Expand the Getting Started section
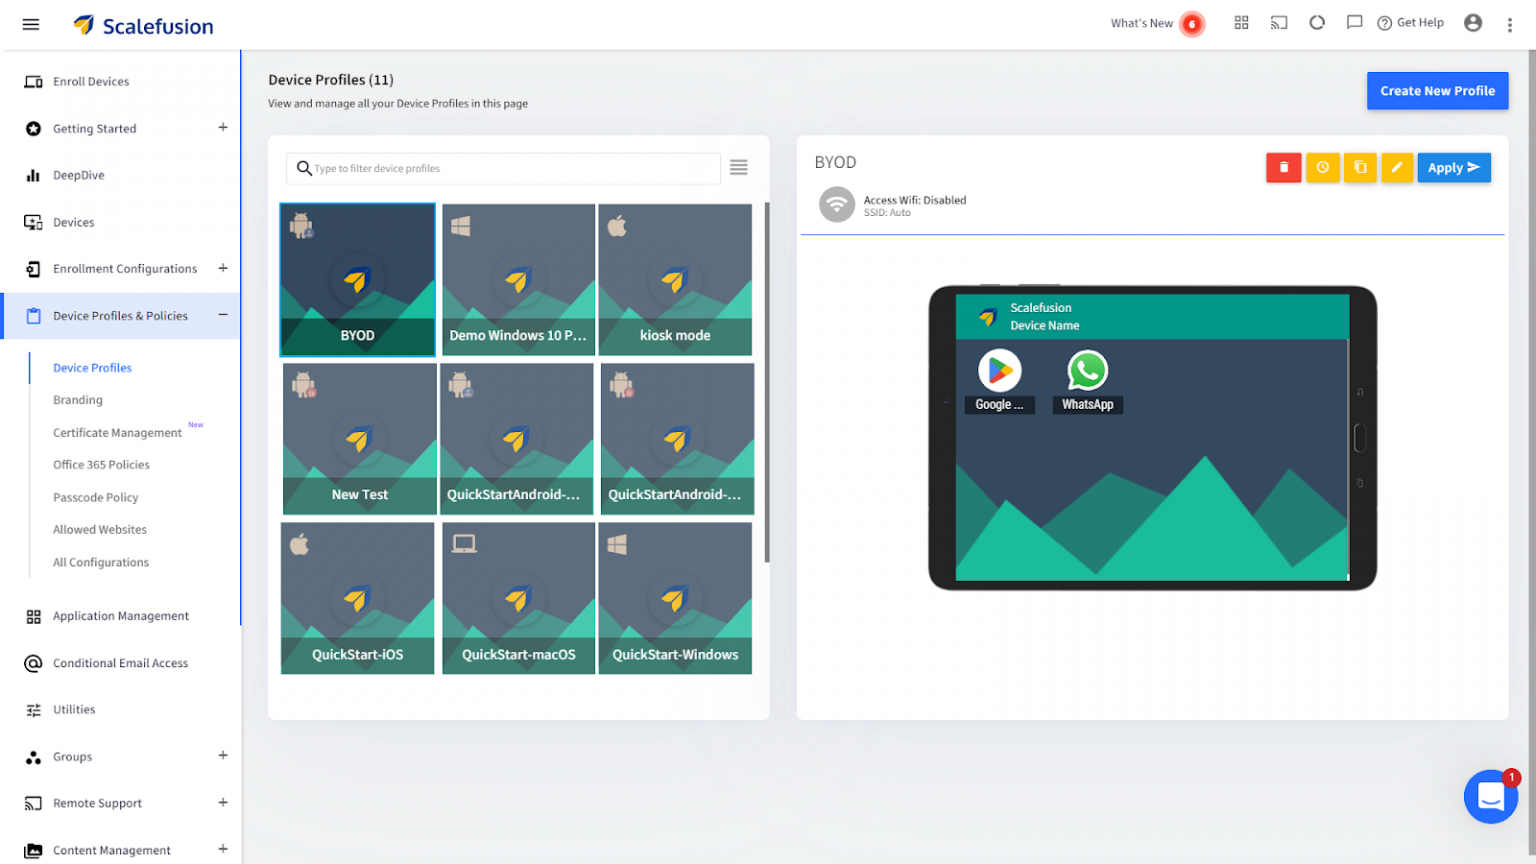Viewport: 1536px width, 864px height. pos(223,128)
